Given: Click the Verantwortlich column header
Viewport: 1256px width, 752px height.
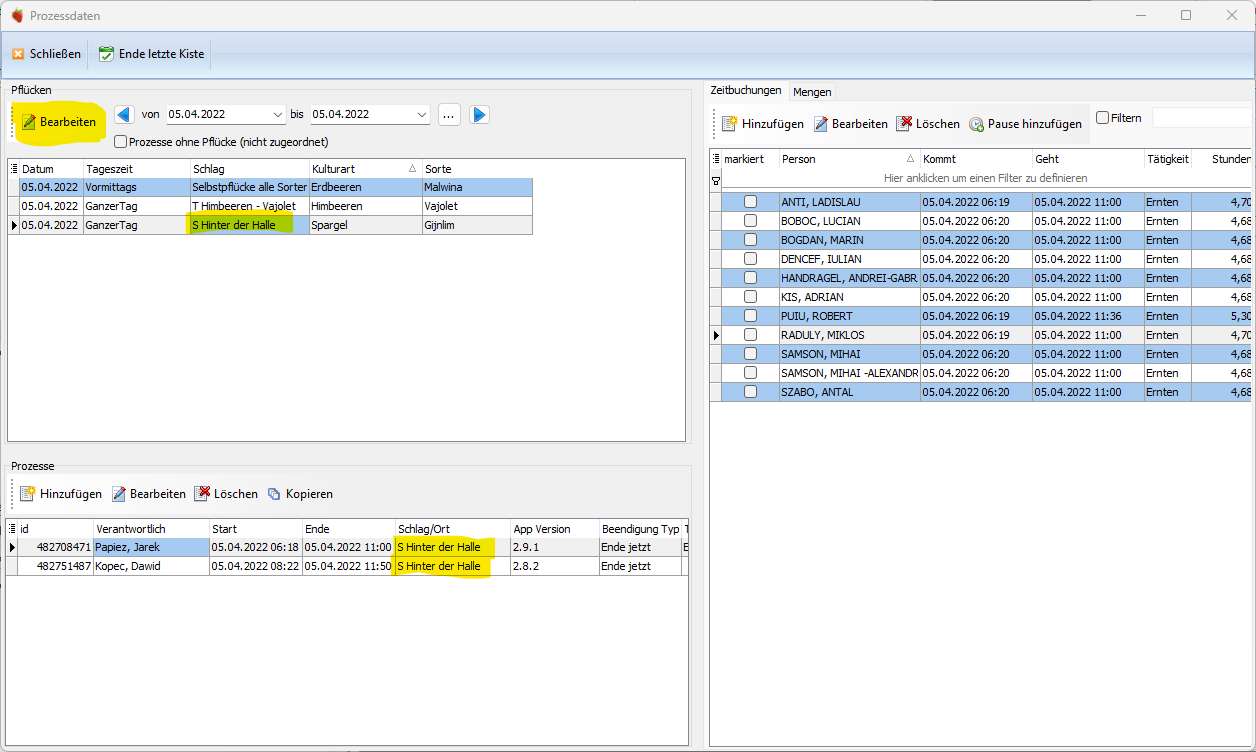Looking at the screenshot, I should (x=151, y=529).
